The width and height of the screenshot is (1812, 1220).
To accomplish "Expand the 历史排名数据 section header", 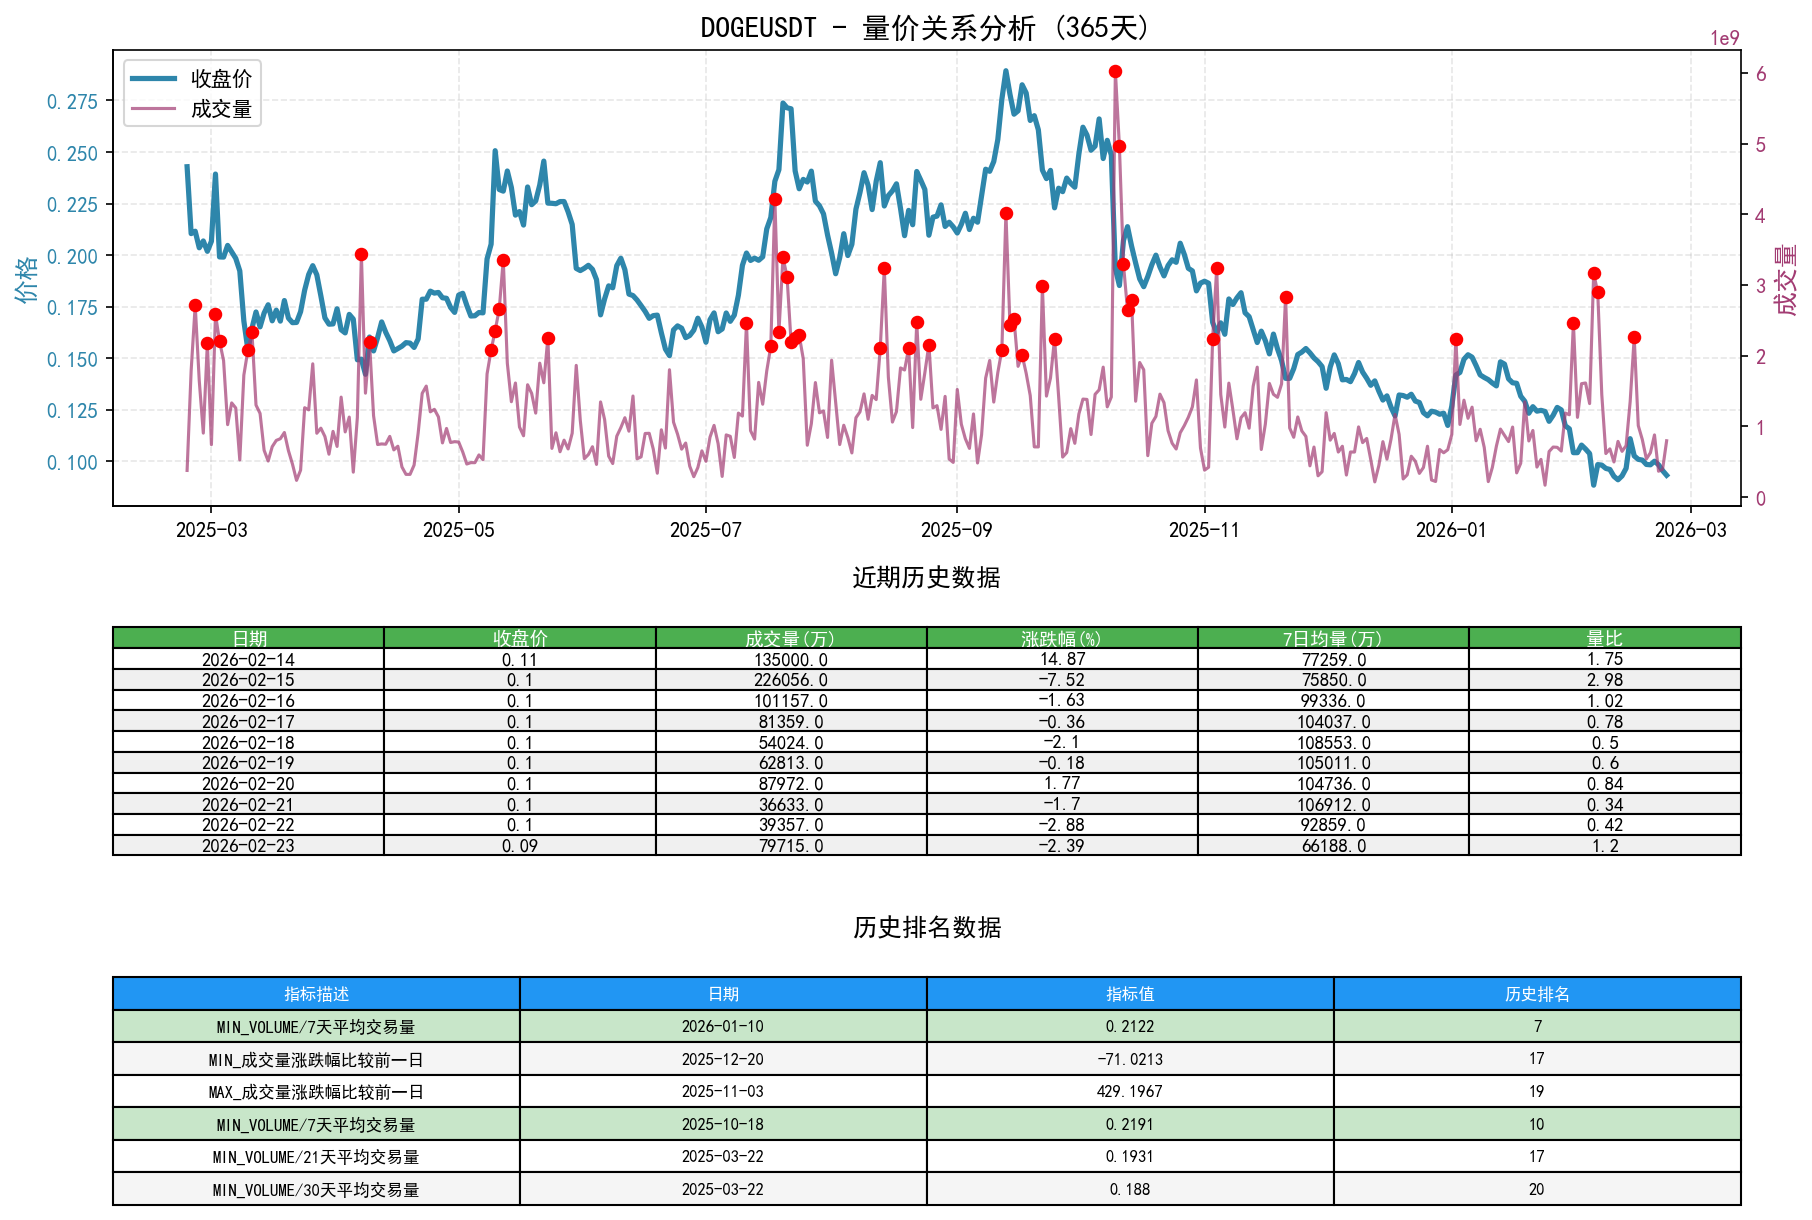I will coord(928,928).
